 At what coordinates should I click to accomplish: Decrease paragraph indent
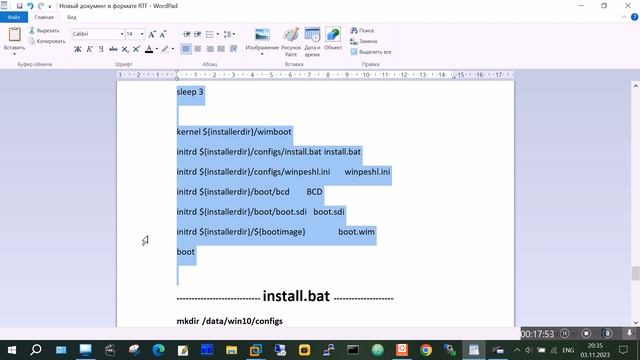[x=187, y=34]
